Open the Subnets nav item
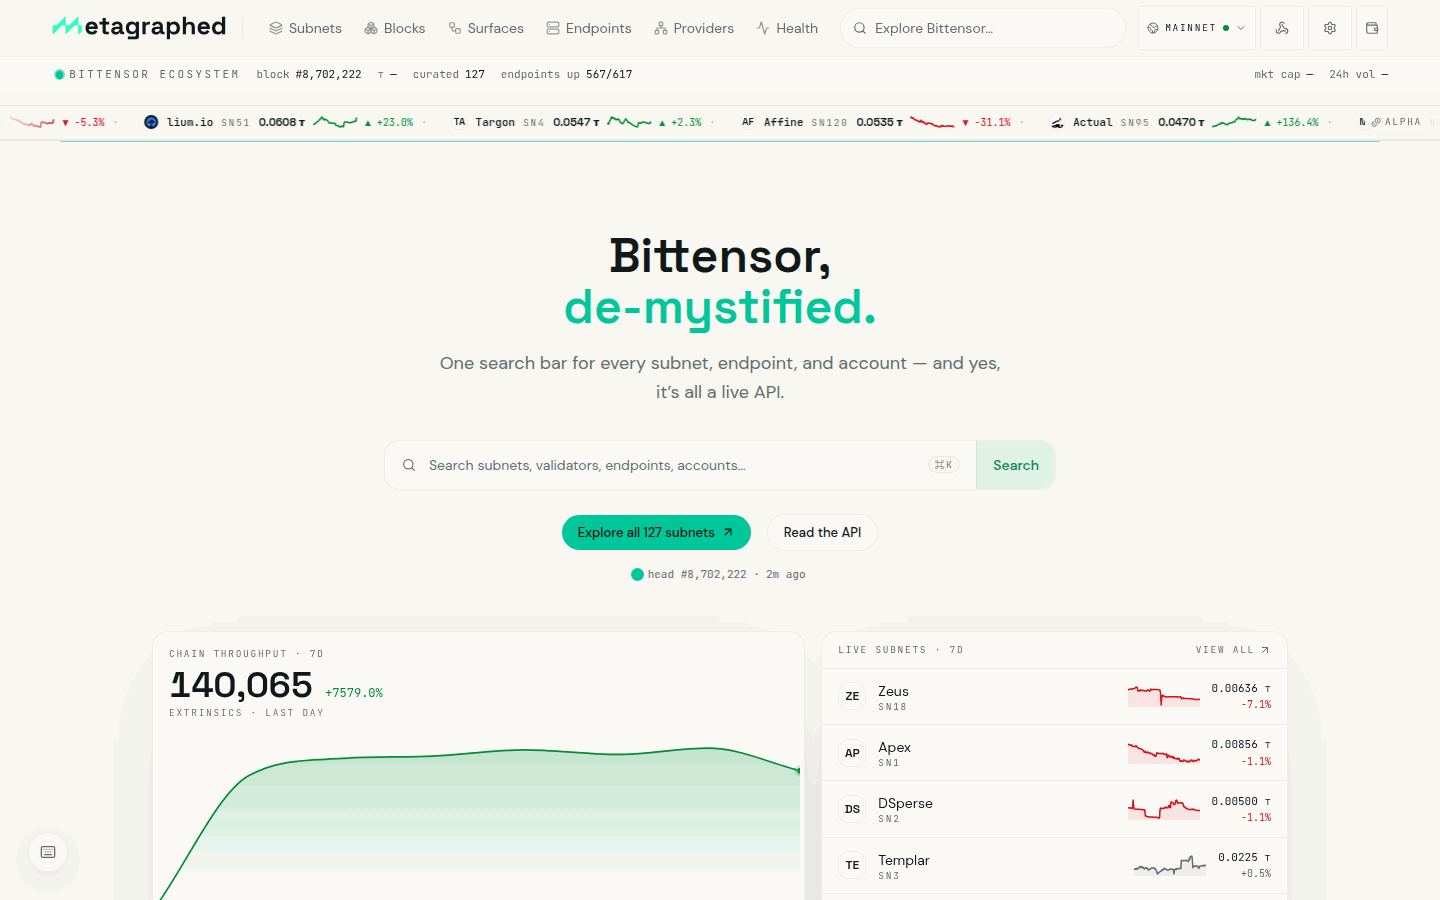The height and width of the screenshot is (900, 1440). (x=306, y=28)
